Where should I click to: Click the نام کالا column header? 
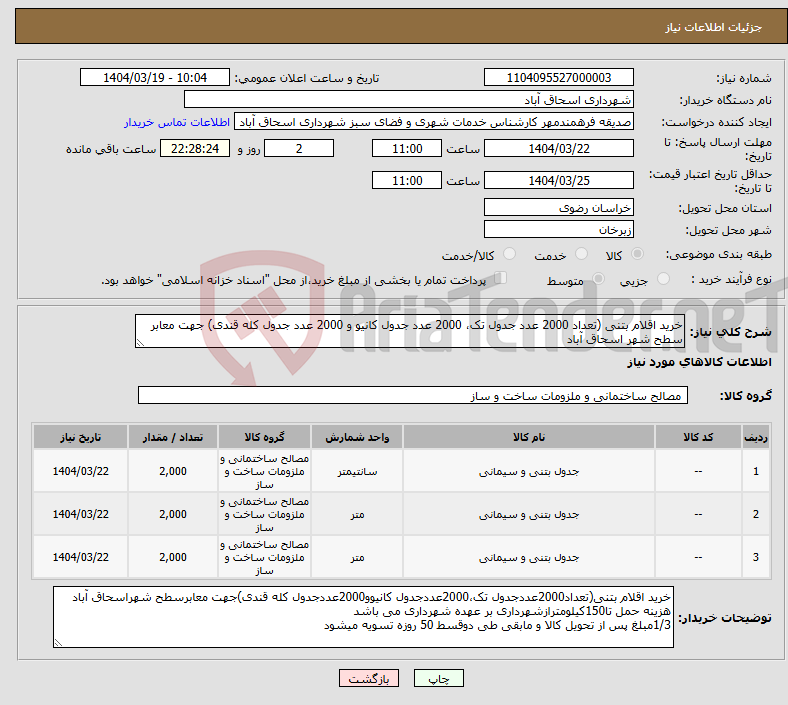529,437
